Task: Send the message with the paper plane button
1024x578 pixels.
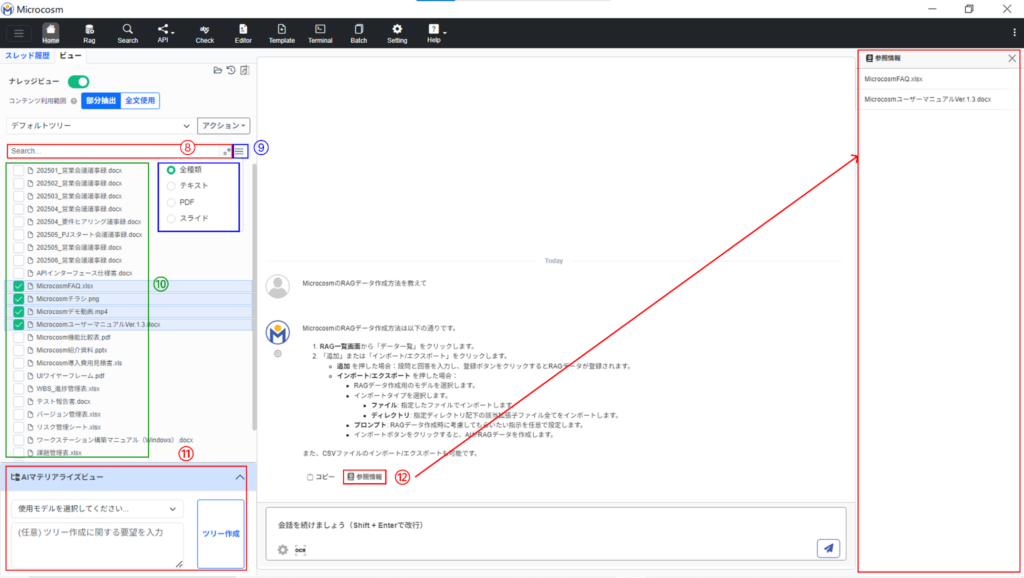Action: pyautogui.click(x=828, y=548)
